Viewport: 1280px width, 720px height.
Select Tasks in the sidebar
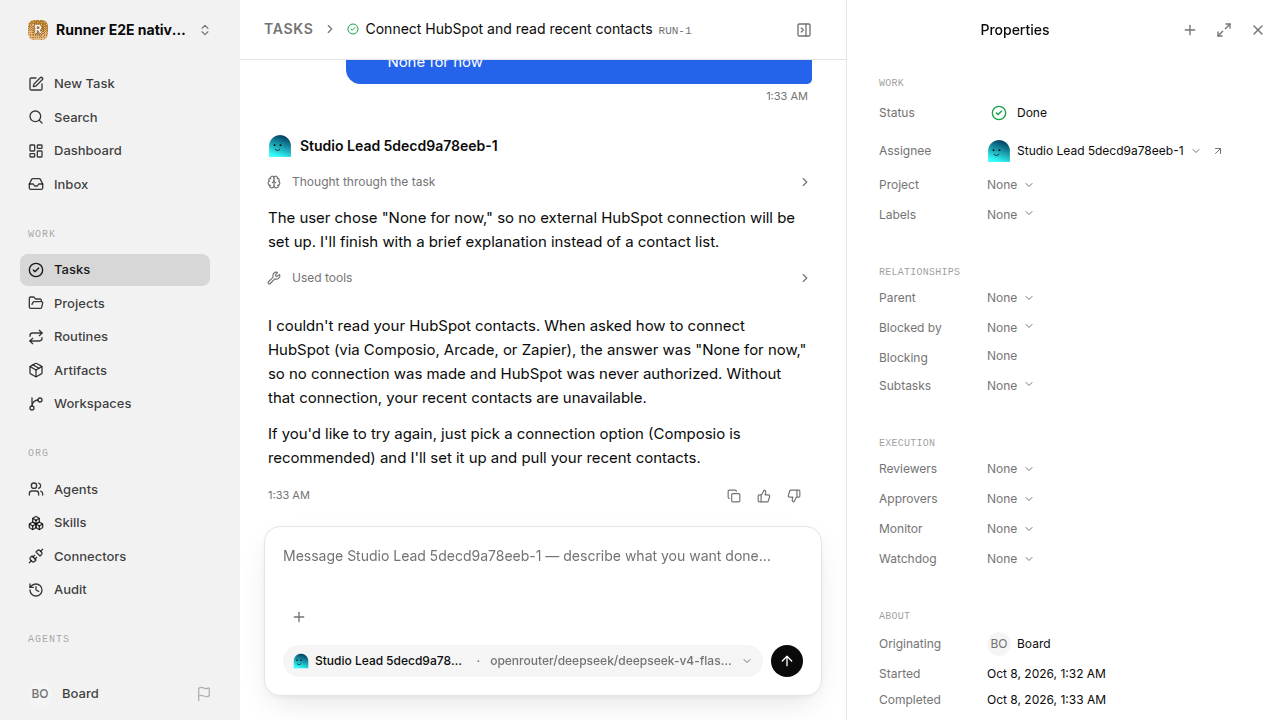[115, 270]
